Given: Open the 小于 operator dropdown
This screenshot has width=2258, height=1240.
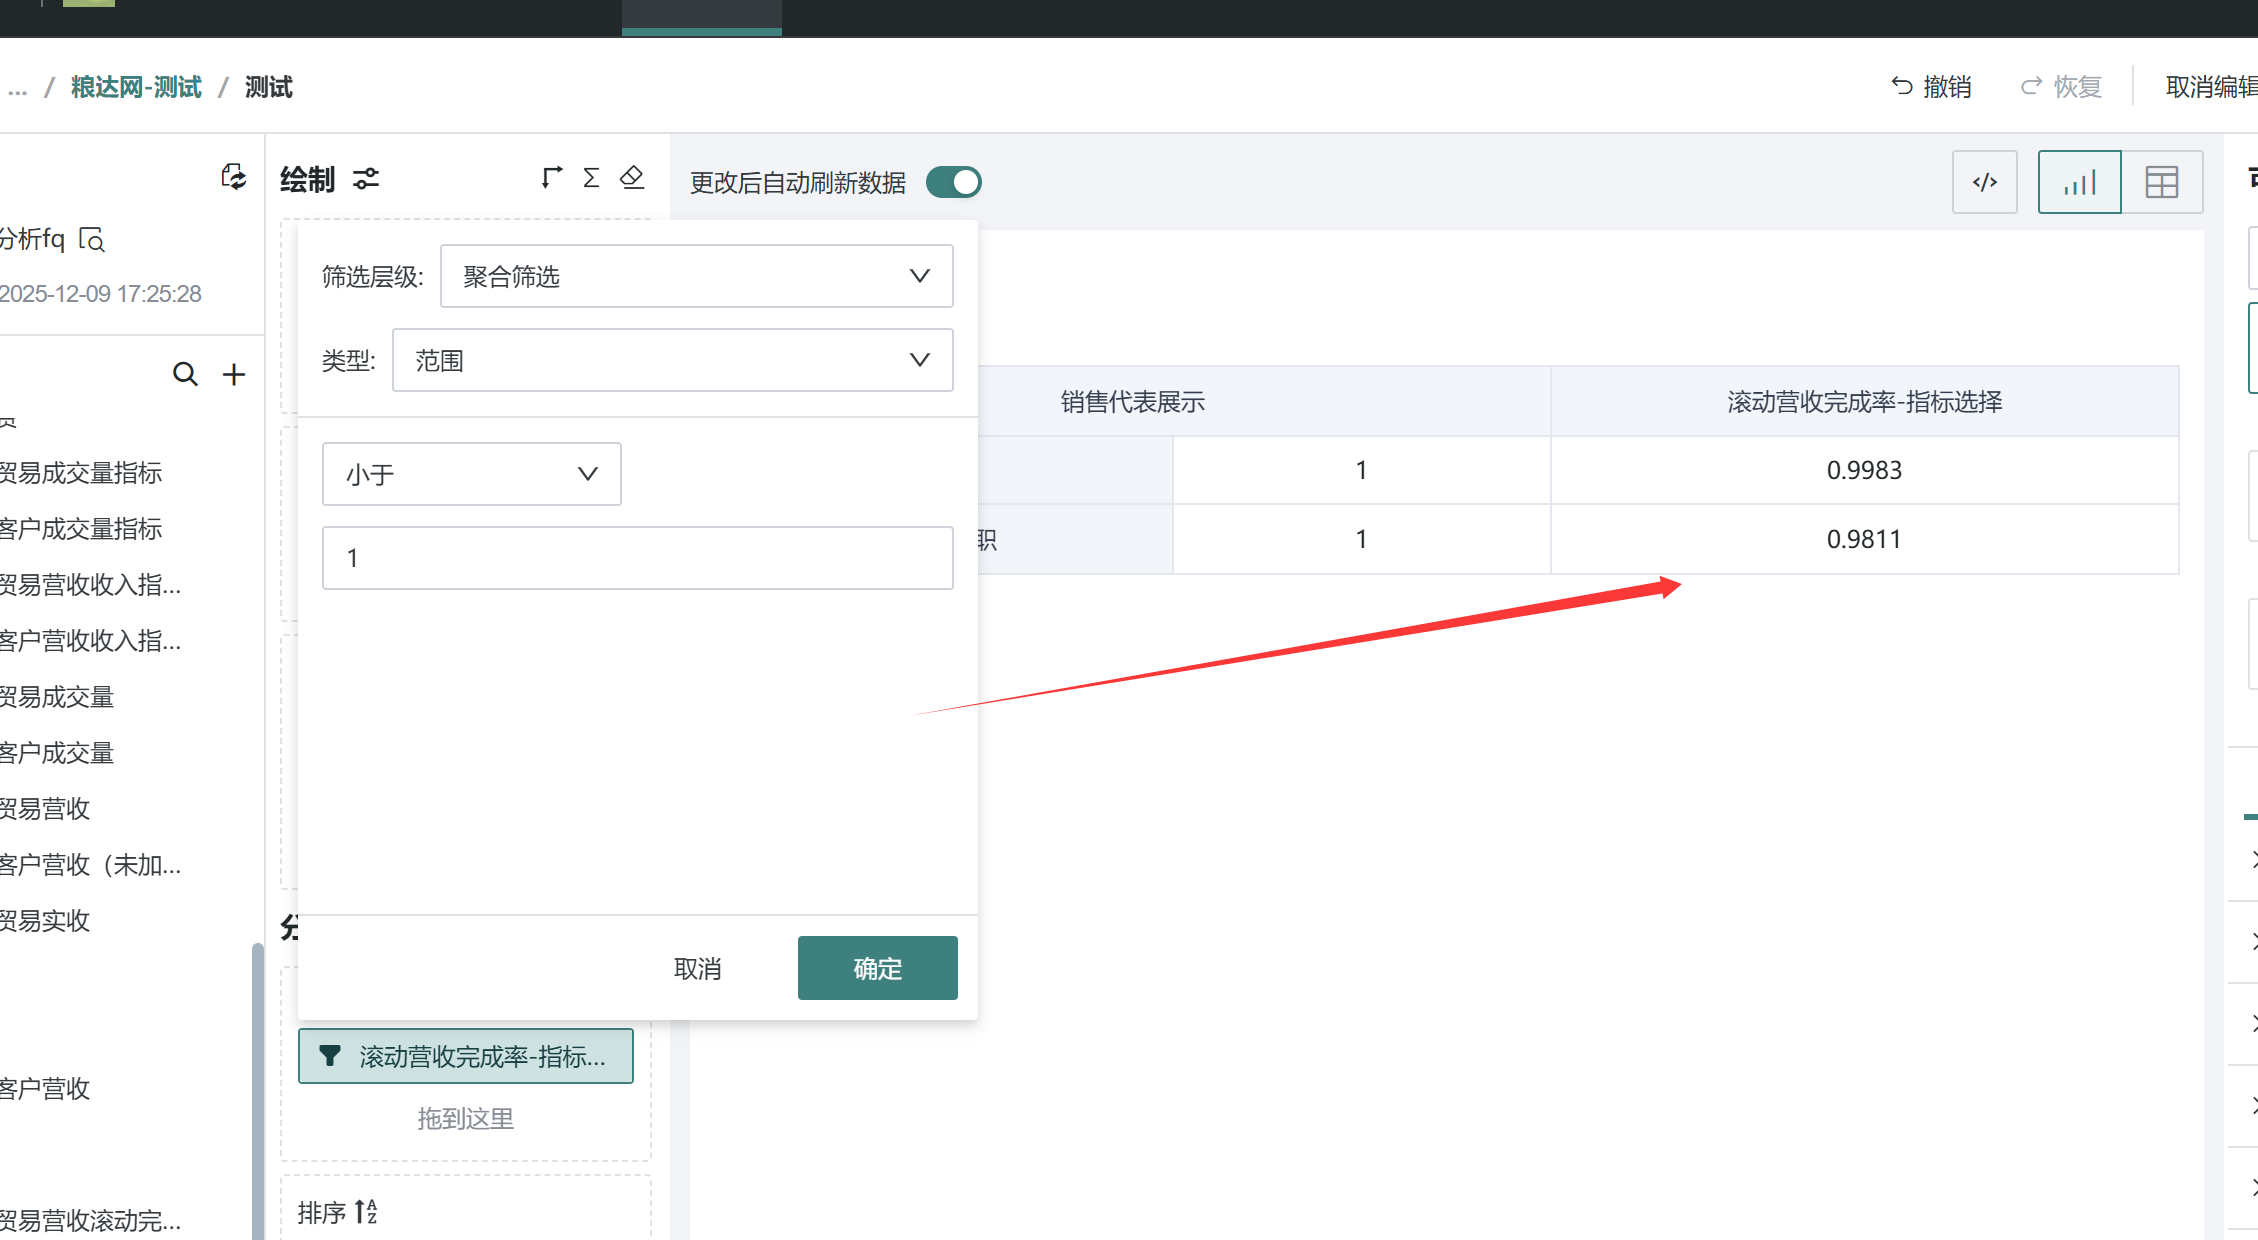Looking at the screenshot, I should (471, 474).
